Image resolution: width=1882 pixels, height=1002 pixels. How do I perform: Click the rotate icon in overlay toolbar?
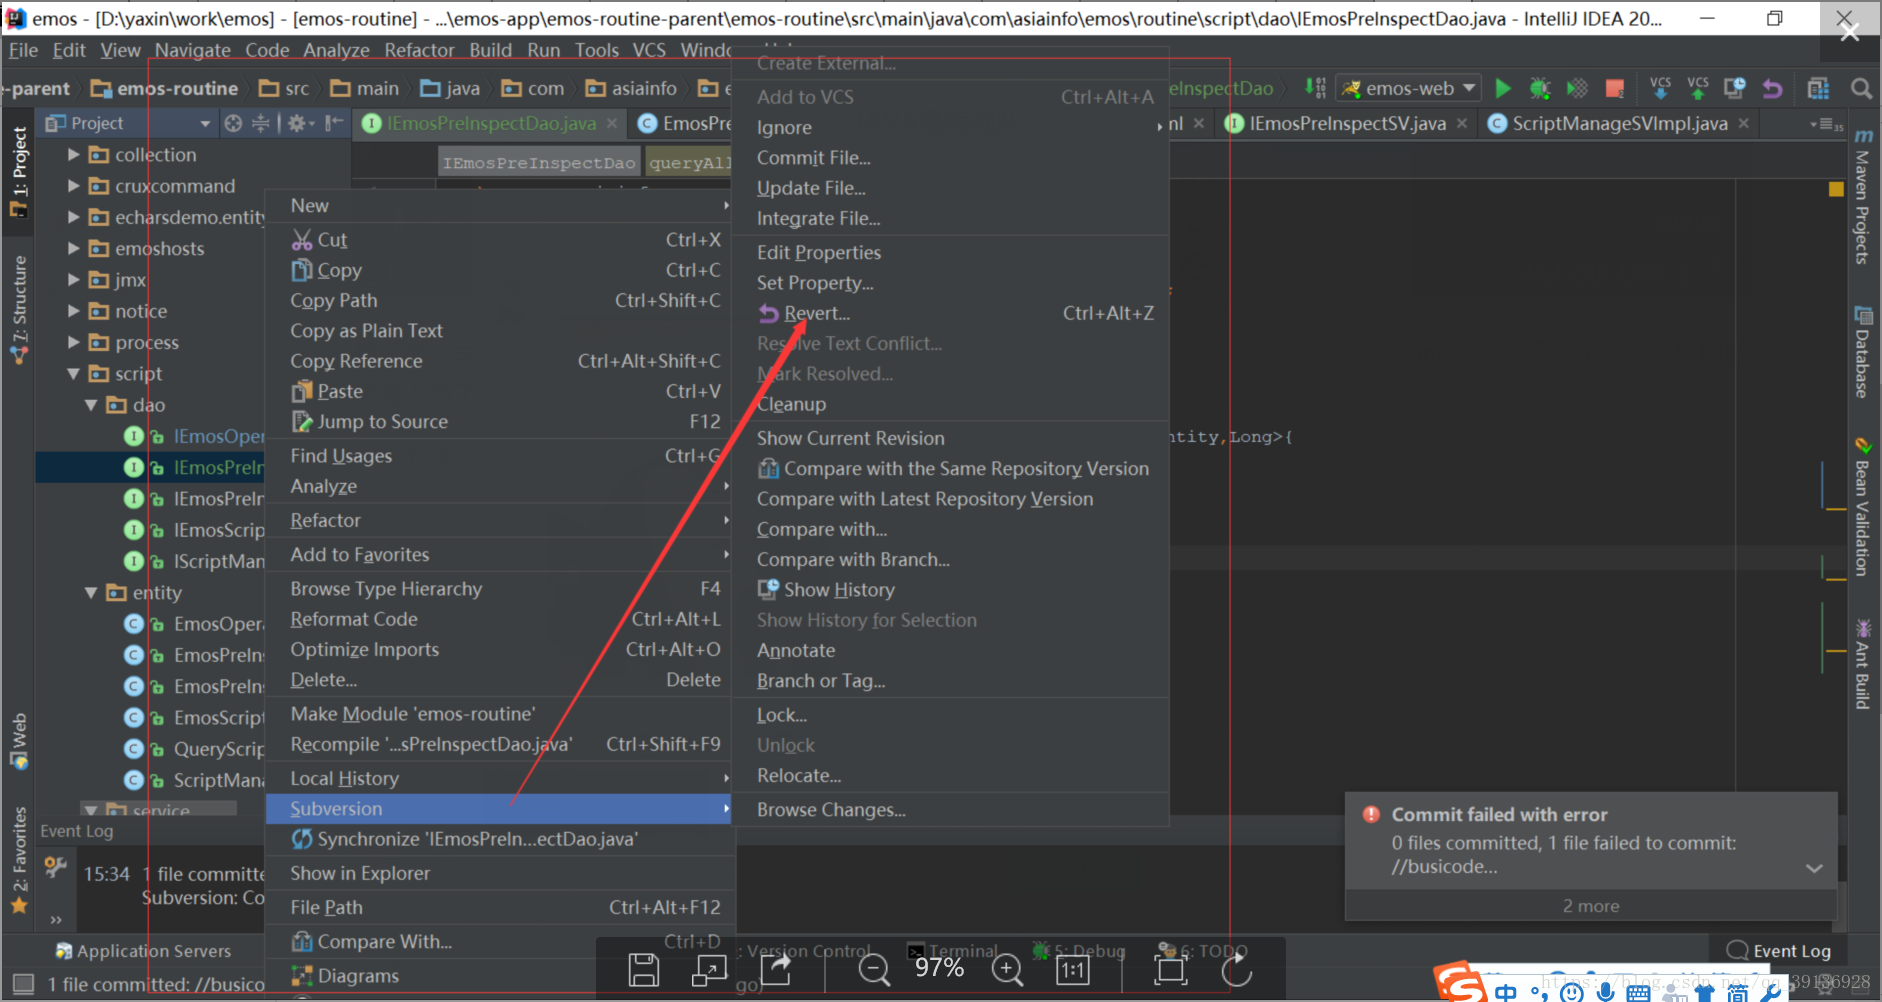(1237, 969)
